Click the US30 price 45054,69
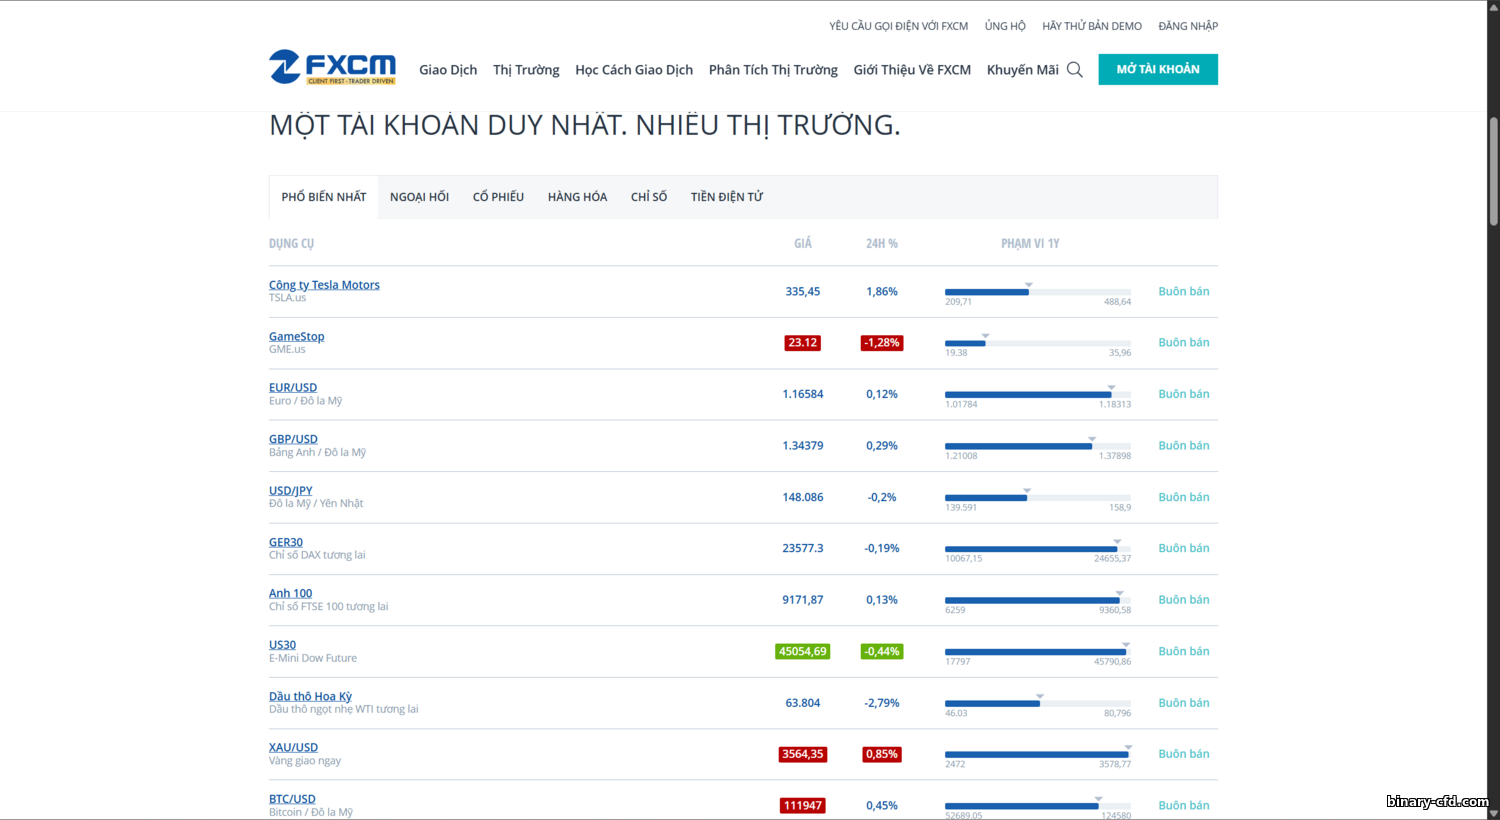The height and width of the screenshot is (820, 1500). 803,651
